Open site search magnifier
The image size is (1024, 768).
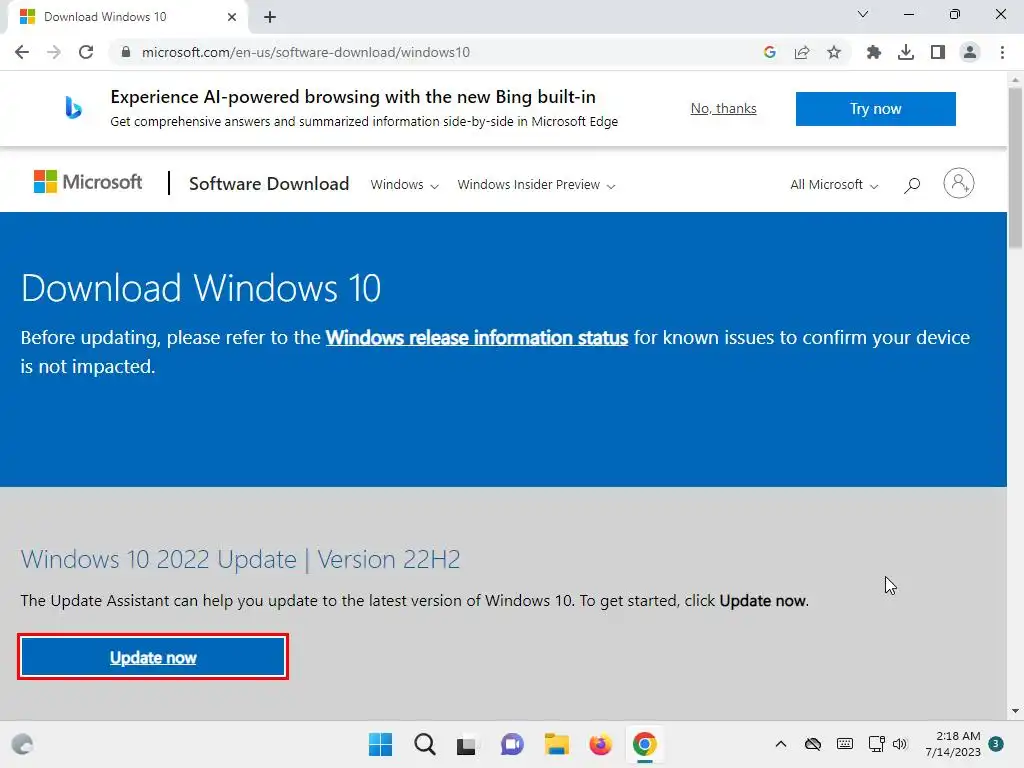912,185
